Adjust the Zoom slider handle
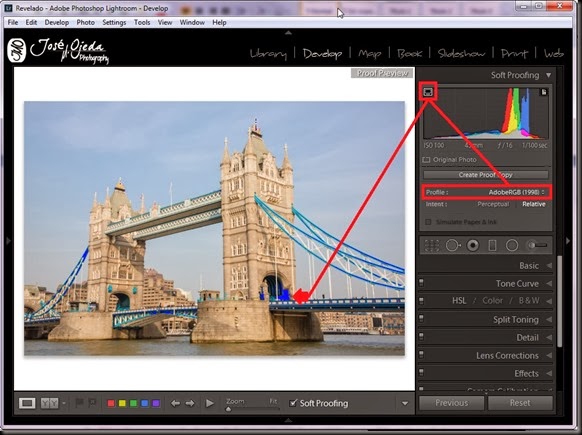The image size is (582, 435). pos(229,409)
